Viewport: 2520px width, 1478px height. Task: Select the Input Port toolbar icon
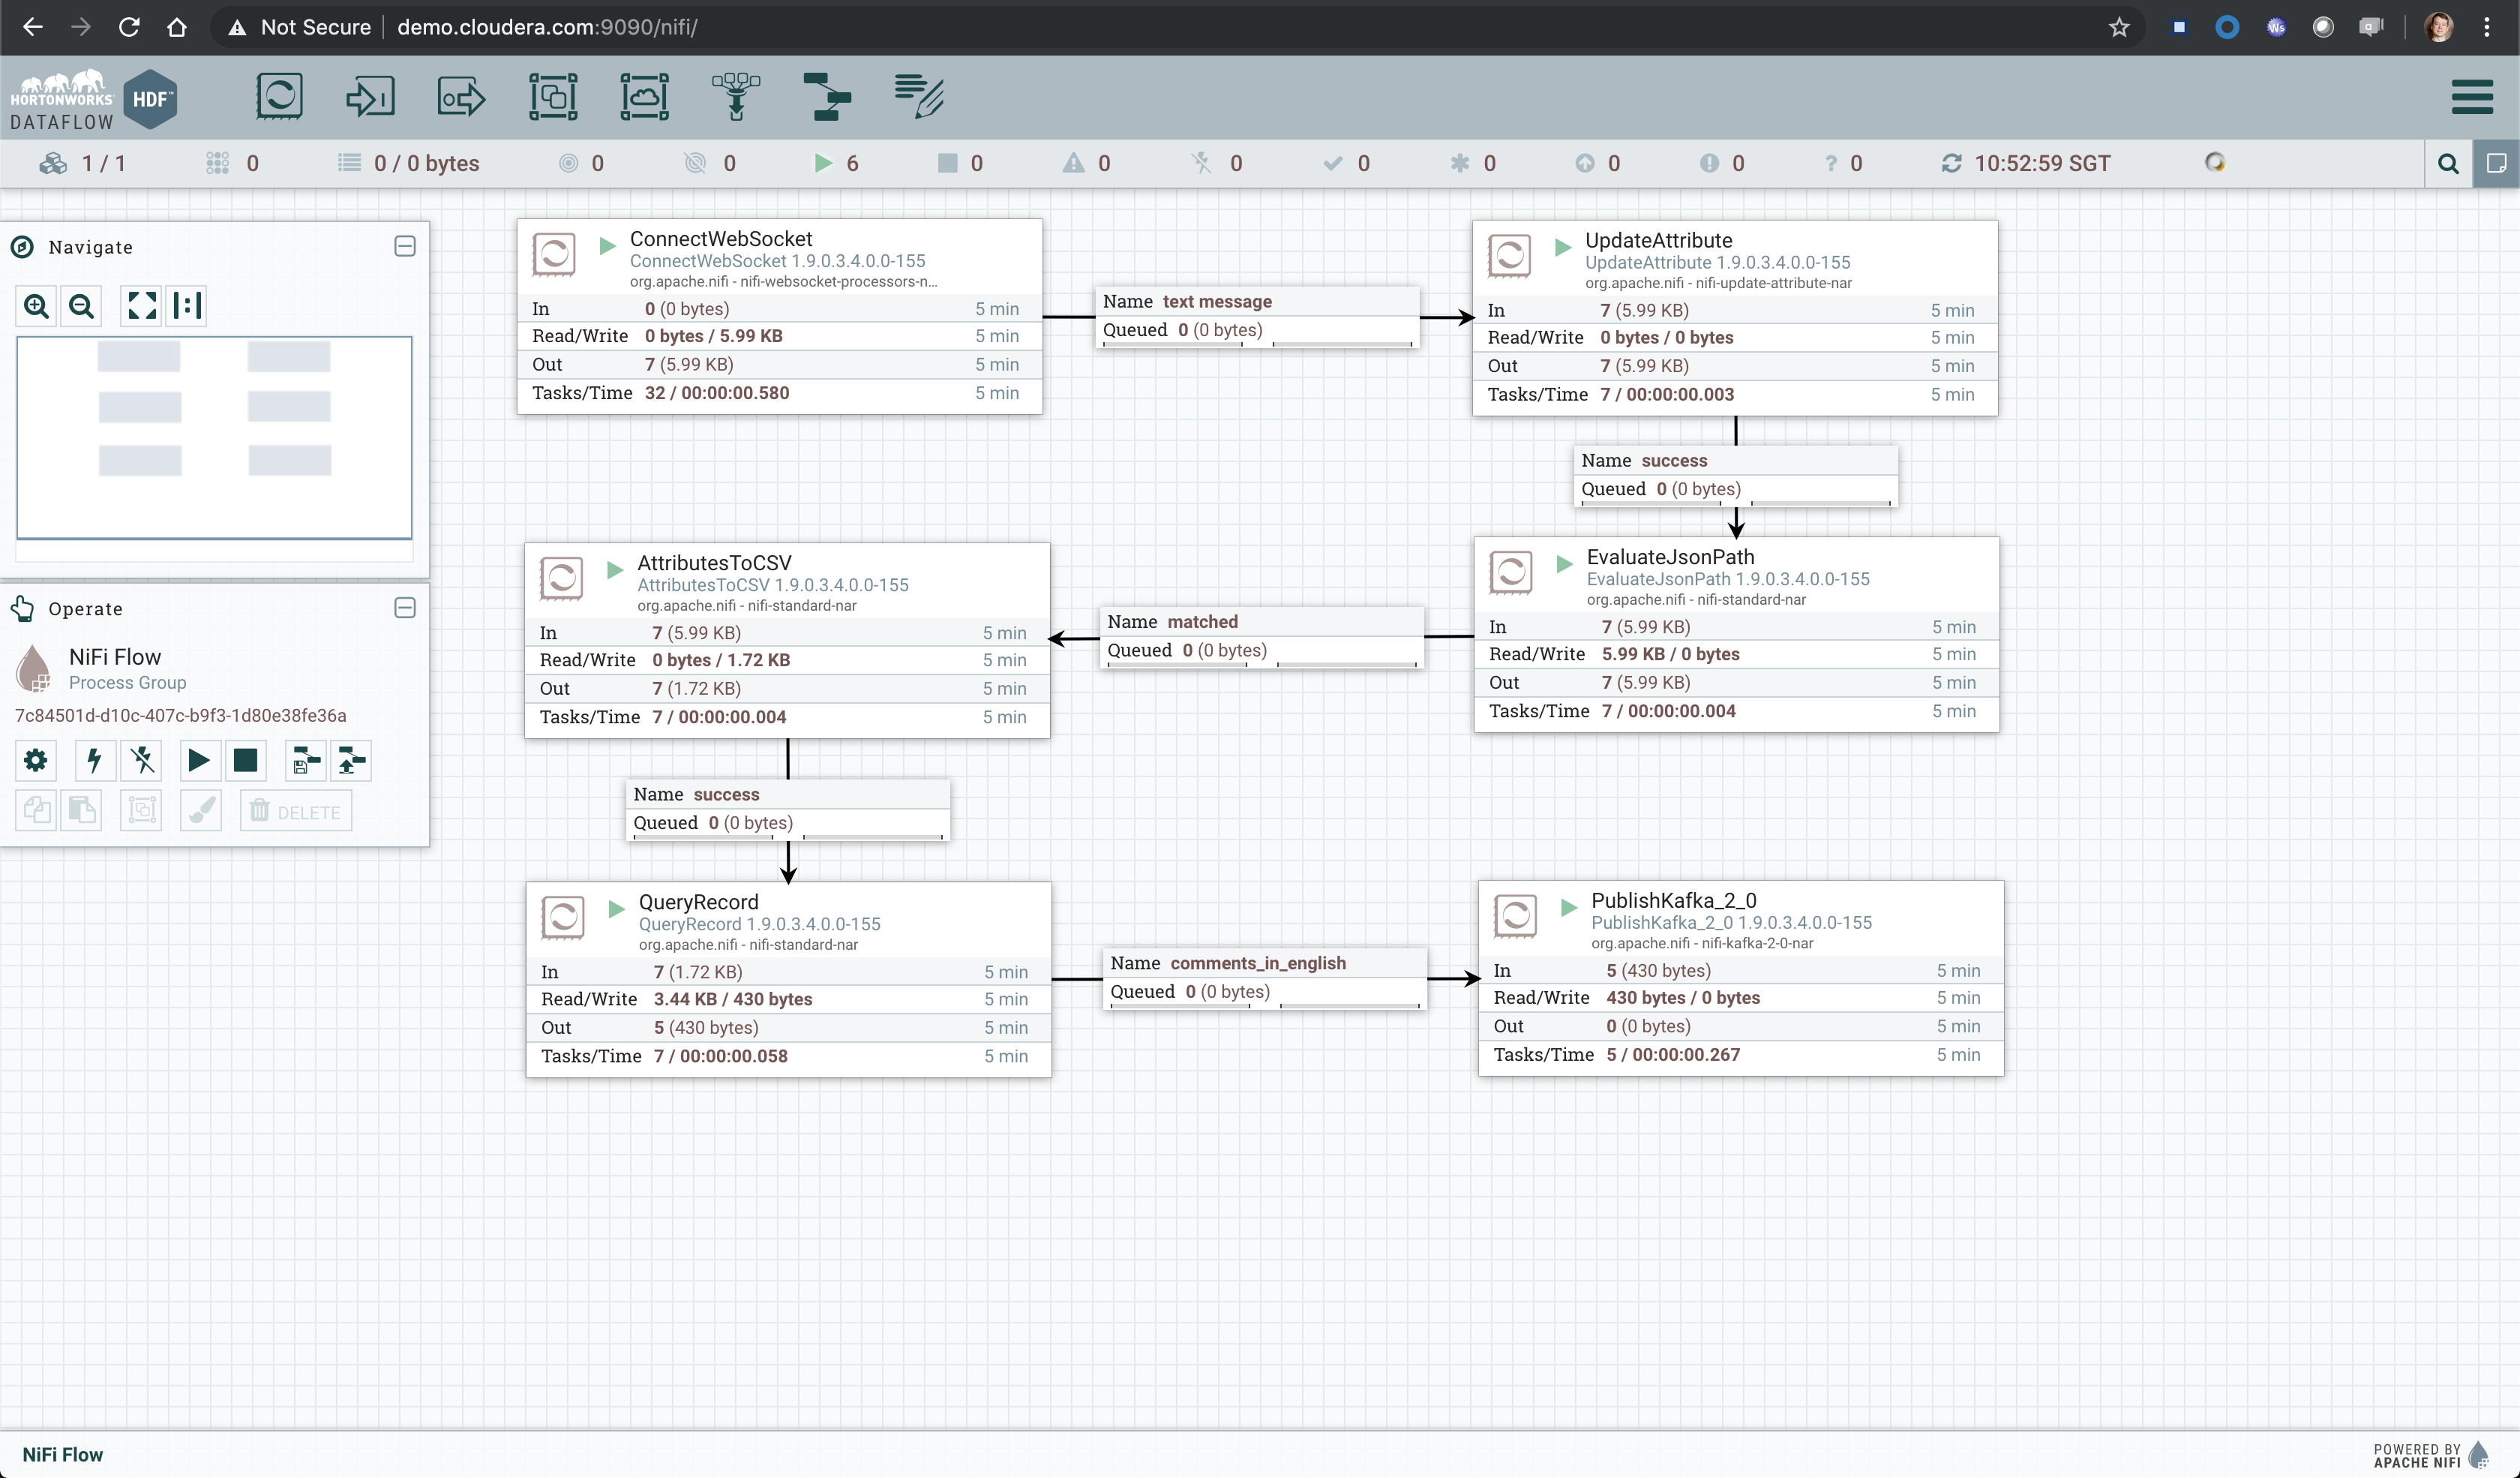coord(370,97)
